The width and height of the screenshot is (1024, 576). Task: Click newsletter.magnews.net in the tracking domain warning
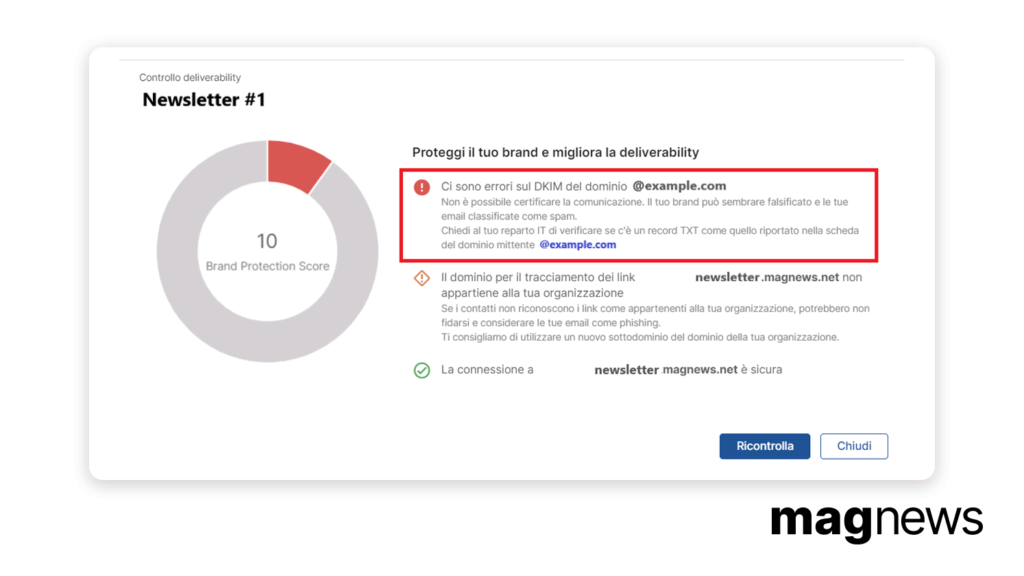click(767, 278)
